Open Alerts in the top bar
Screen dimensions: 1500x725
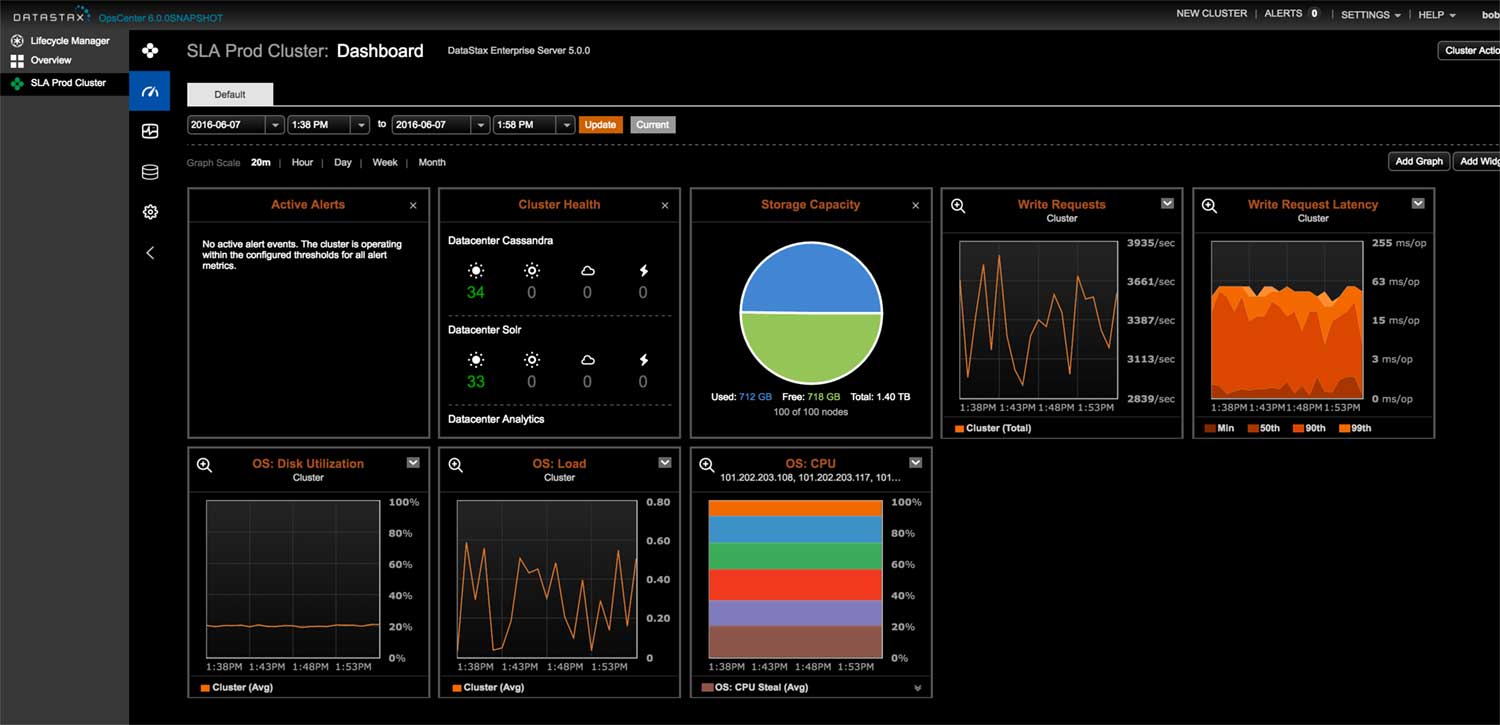tap(1292, 14)
